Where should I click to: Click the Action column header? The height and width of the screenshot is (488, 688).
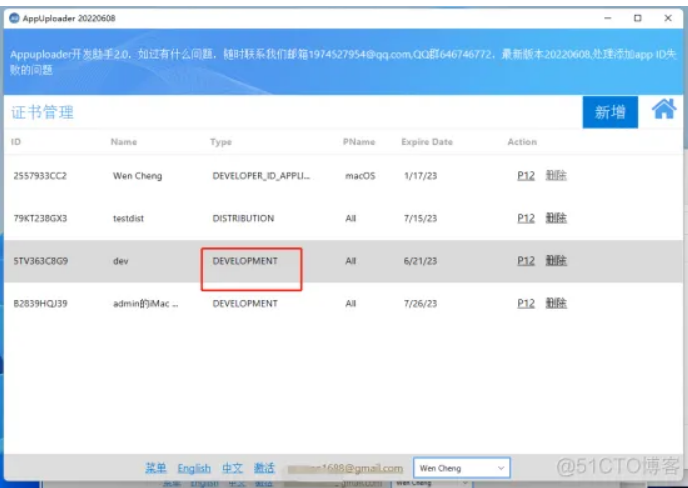522,142
